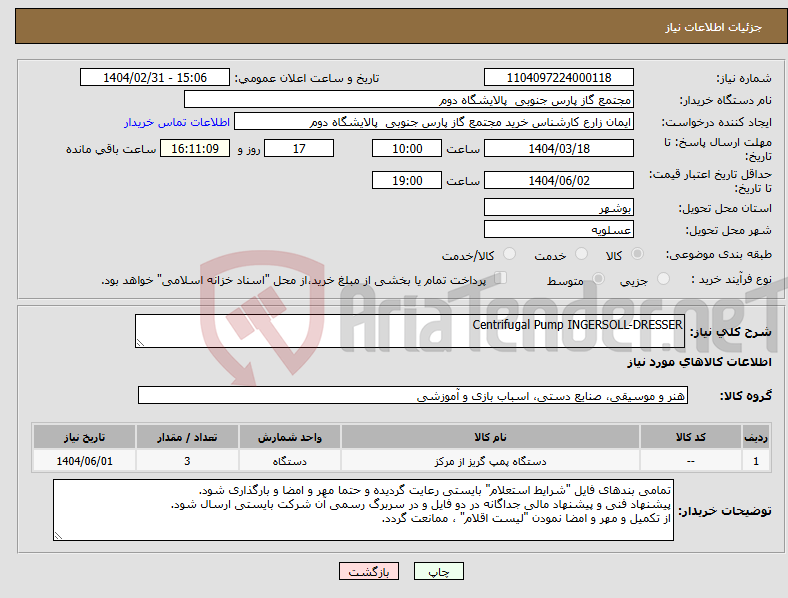This screenshot has width=788, height=598.
Task: Click the واحد شمارش column header
Action: tap(289, 437)
